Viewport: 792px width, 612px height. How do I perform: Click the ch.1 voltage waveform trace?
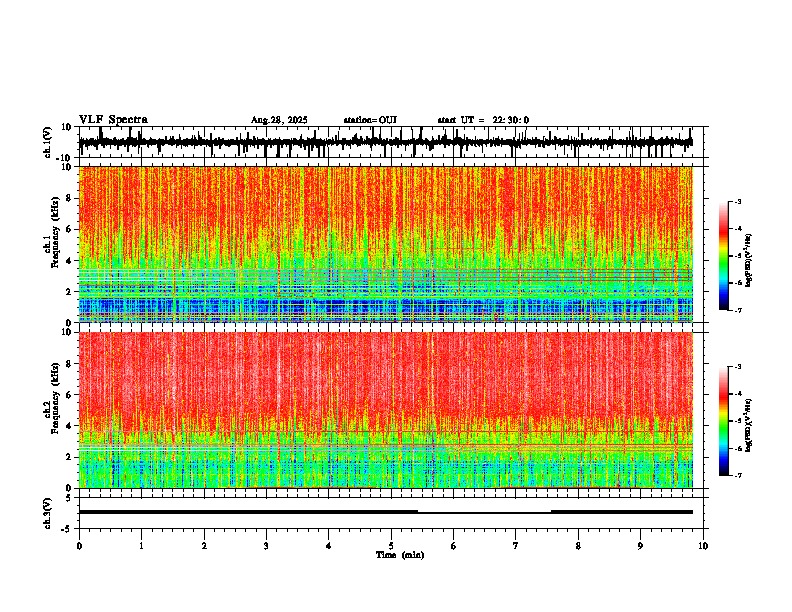pos(385,142)
